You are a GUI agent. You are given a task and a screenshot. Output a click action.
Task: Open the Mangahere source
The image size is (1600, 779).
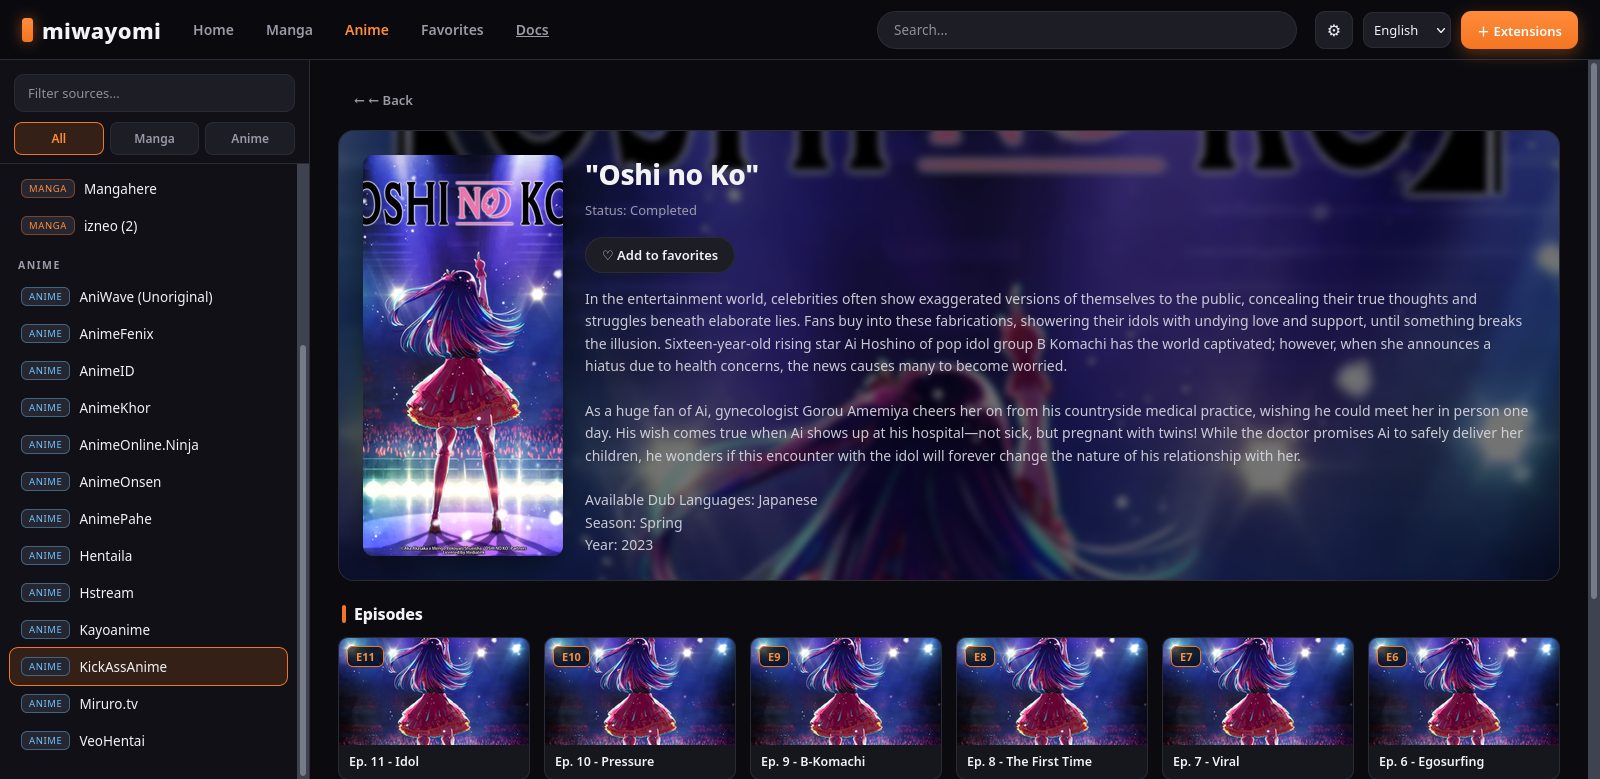(149, 189)
